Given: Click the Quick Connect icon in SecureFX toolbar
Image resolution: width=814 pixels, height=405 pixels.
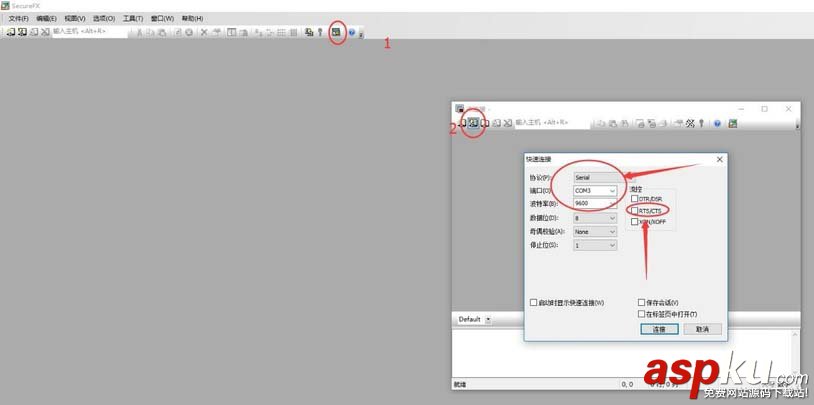Looking at the screenshot, I should tap(22, 32).
